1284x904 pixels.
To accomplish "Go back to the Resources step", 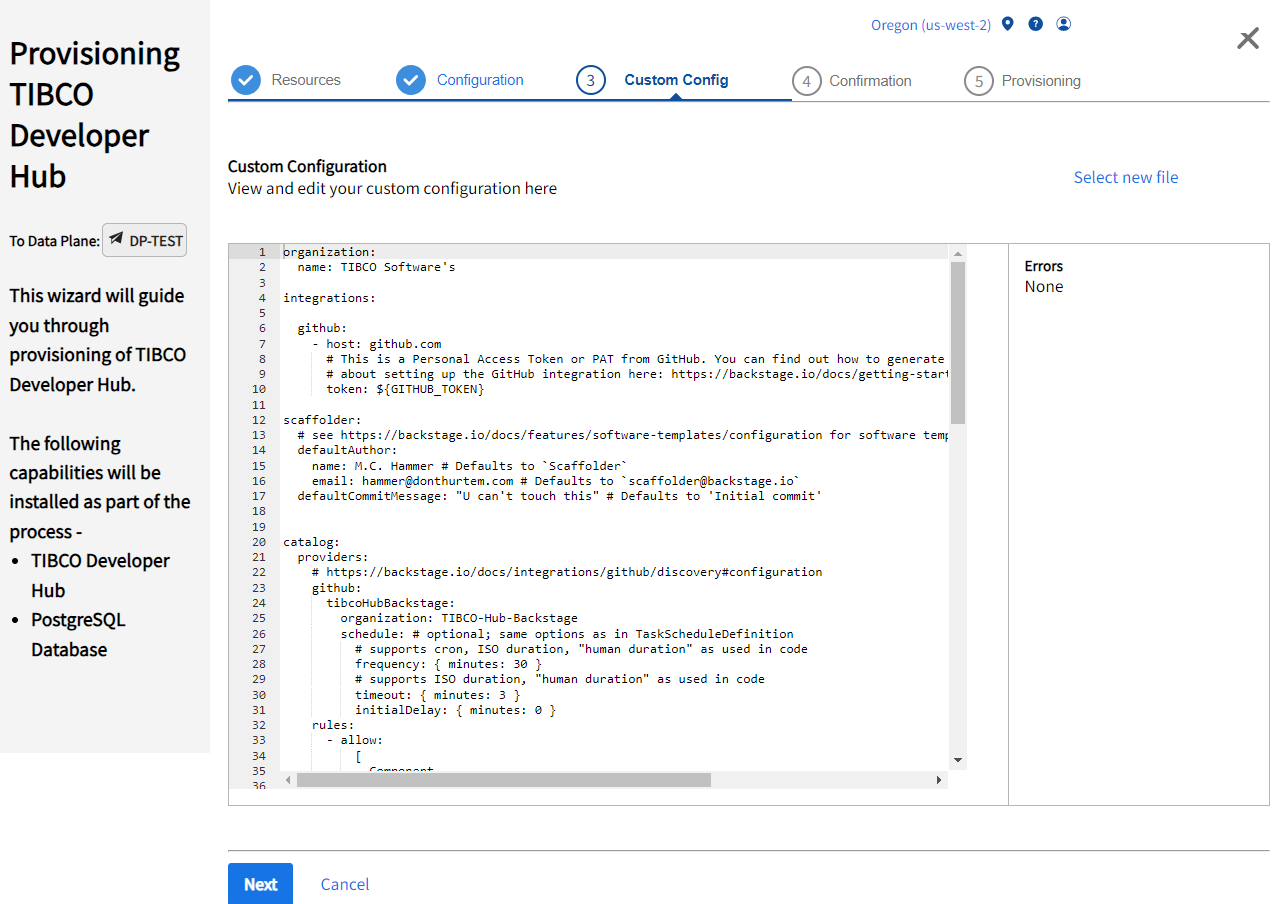I will [x=306, y=80].
